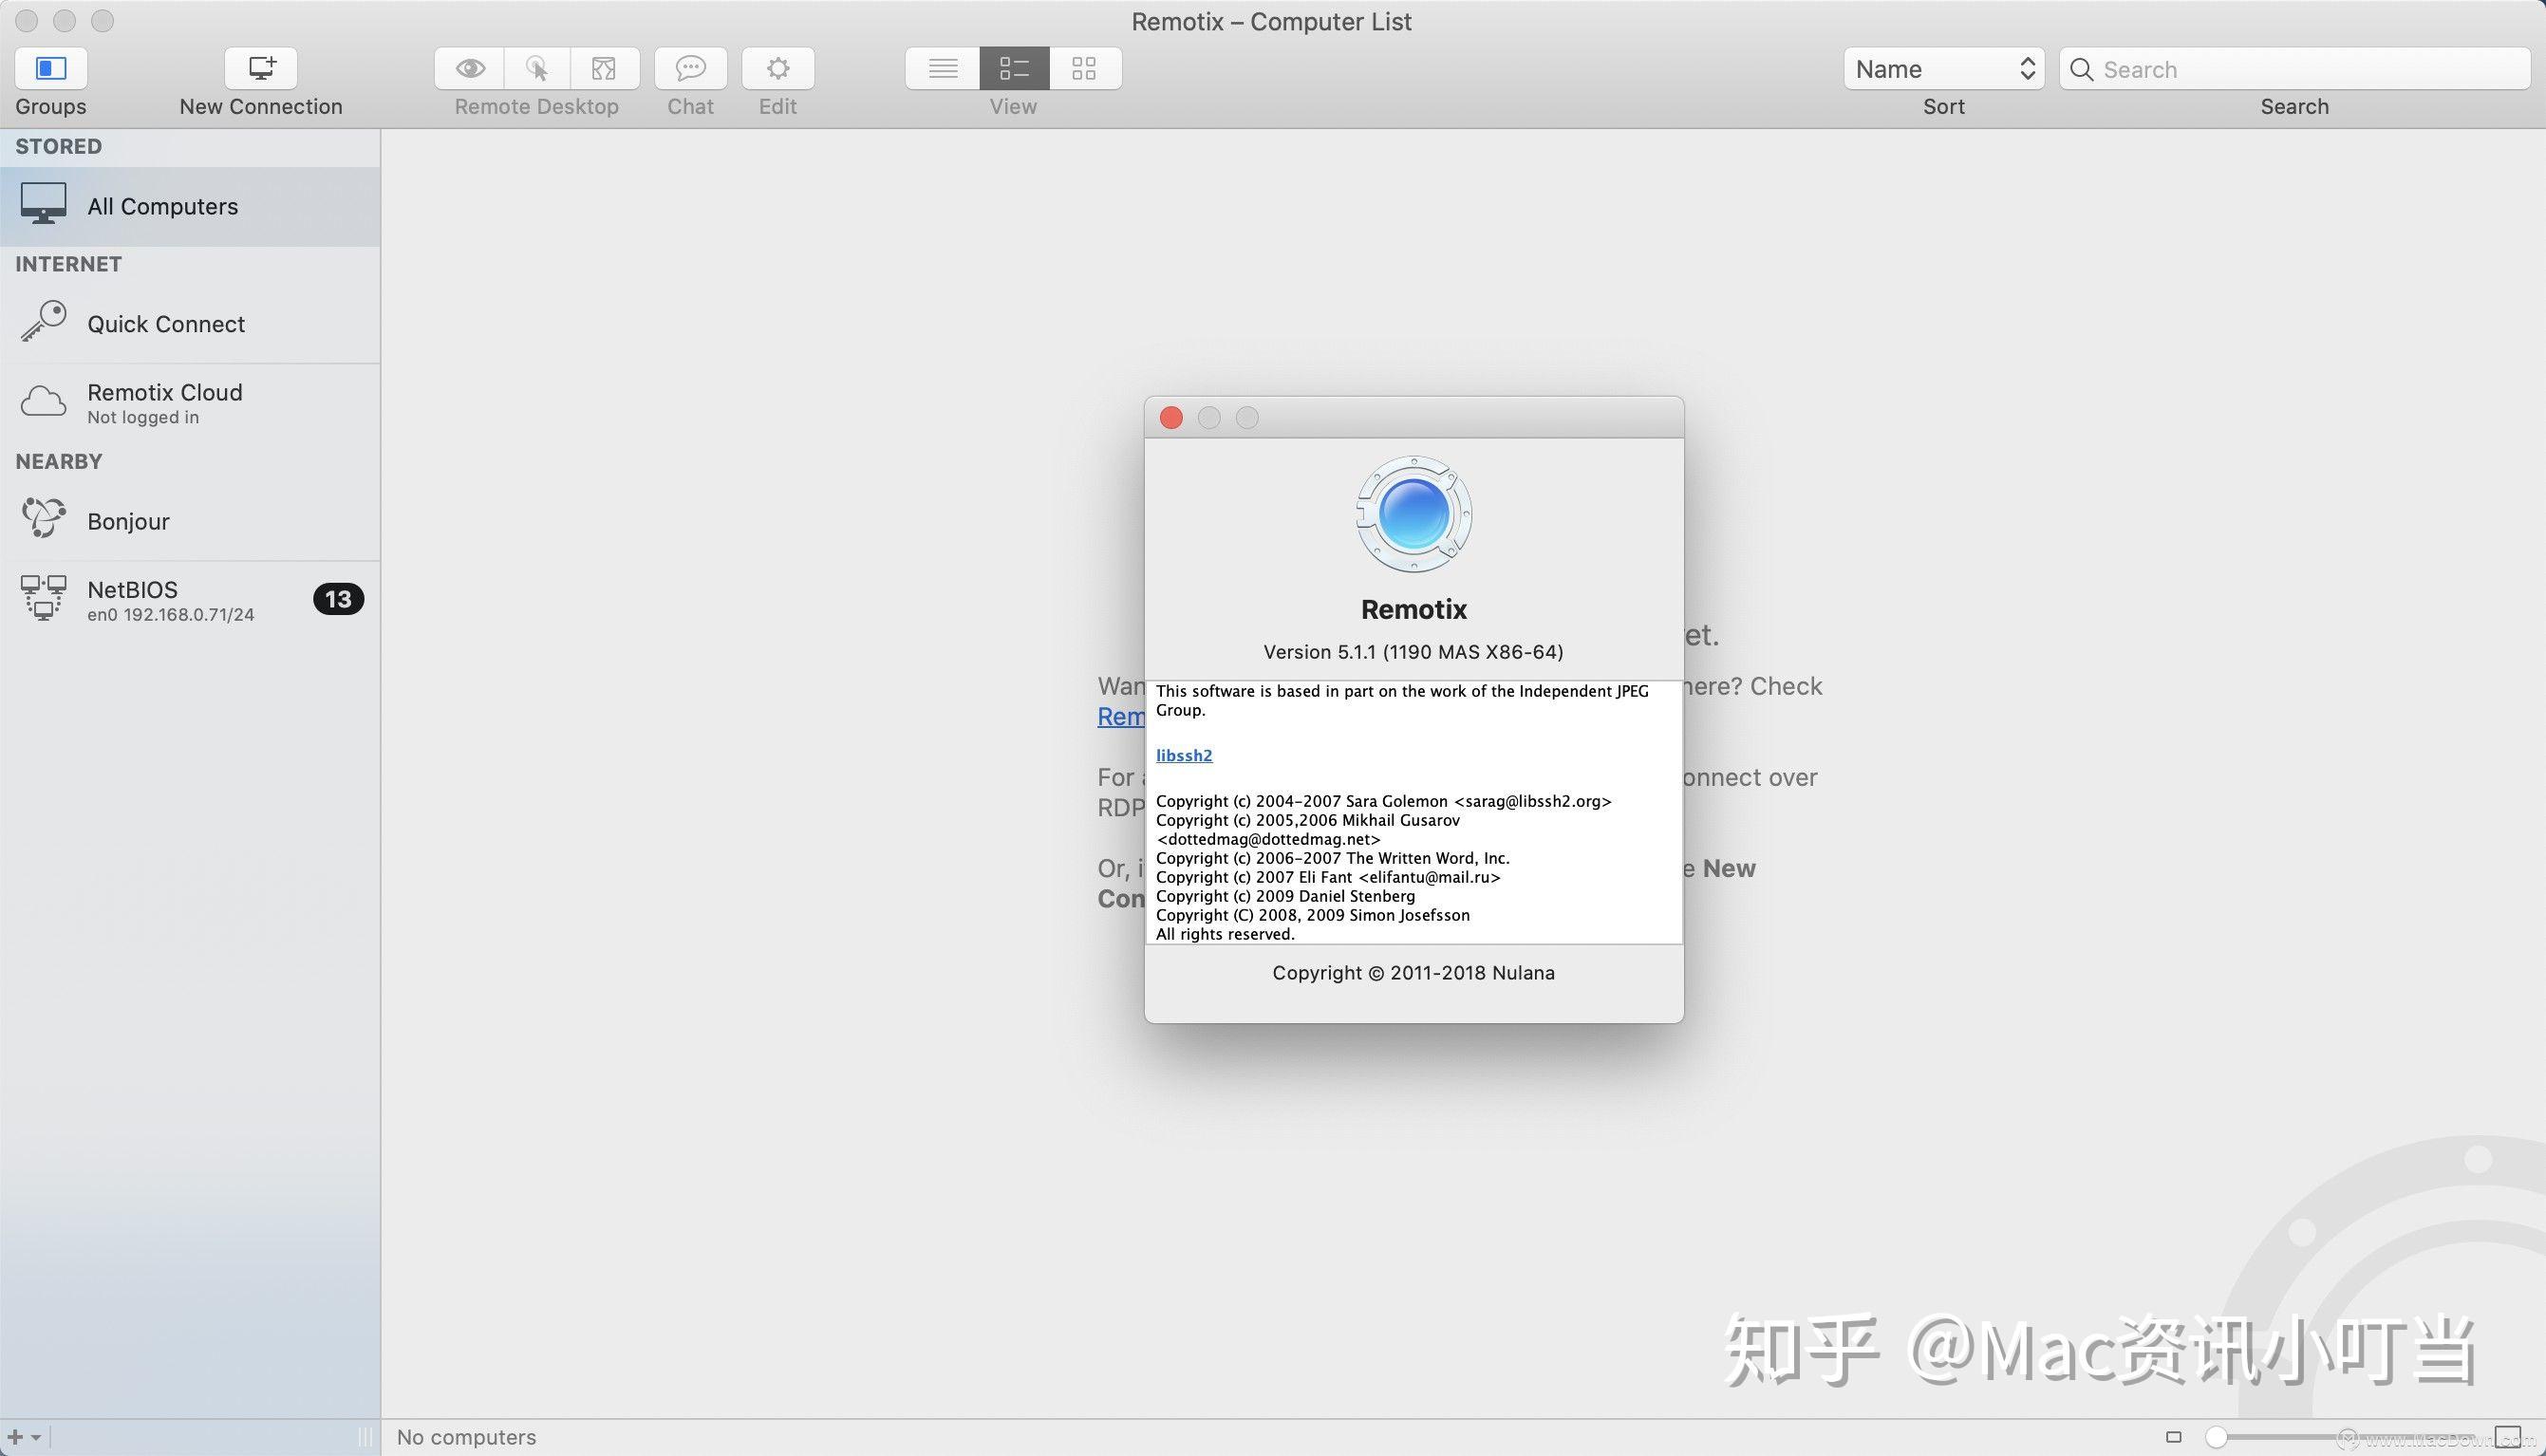Click inside the Search field

2290,68
